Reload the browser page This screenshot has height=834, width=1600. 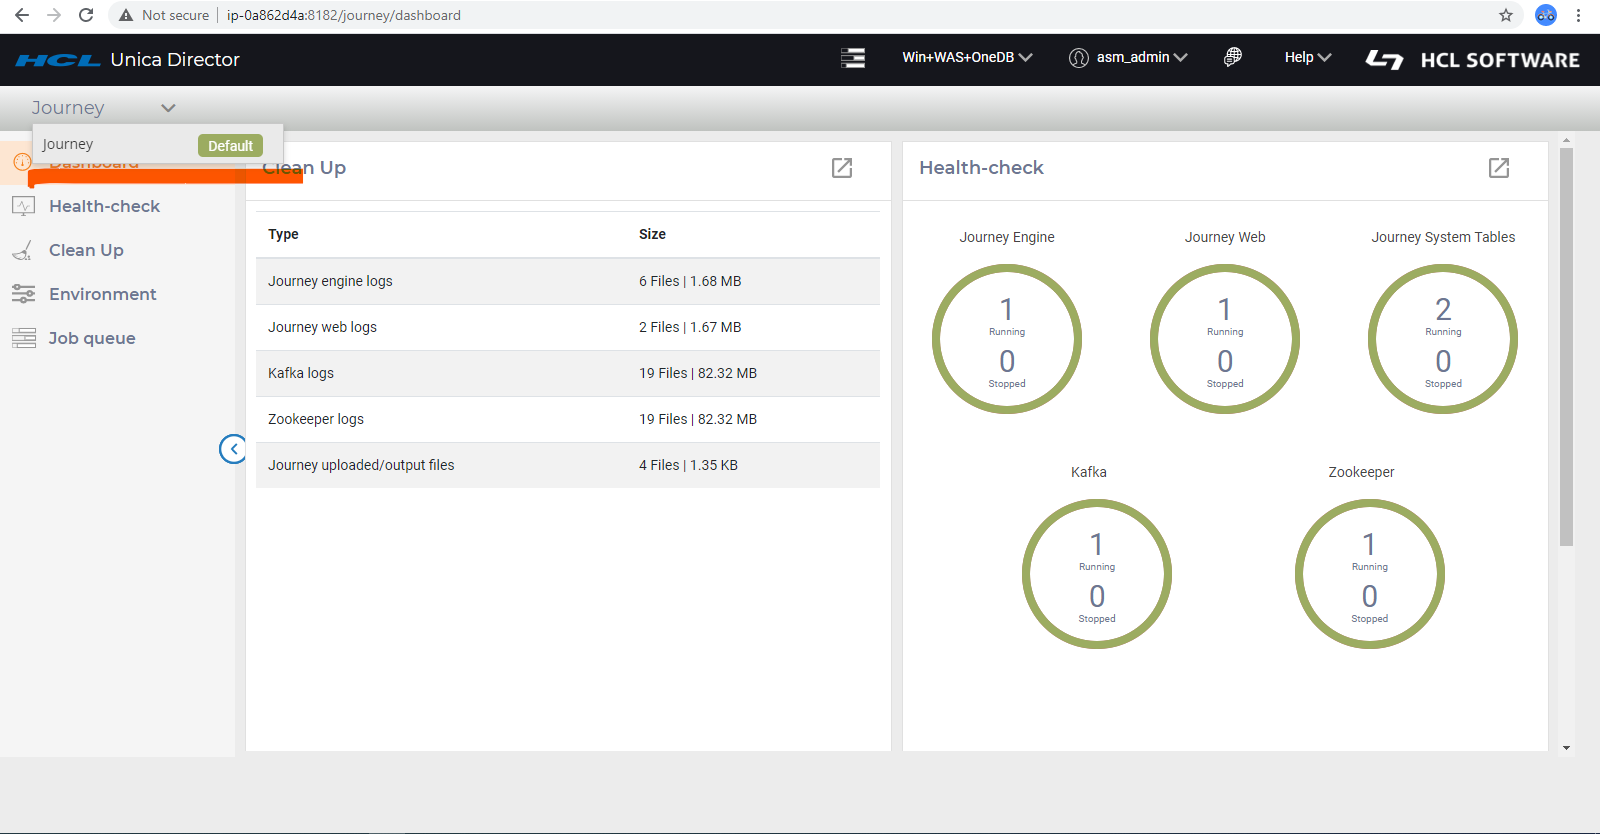pyautogui.click(x=86, y=15)
